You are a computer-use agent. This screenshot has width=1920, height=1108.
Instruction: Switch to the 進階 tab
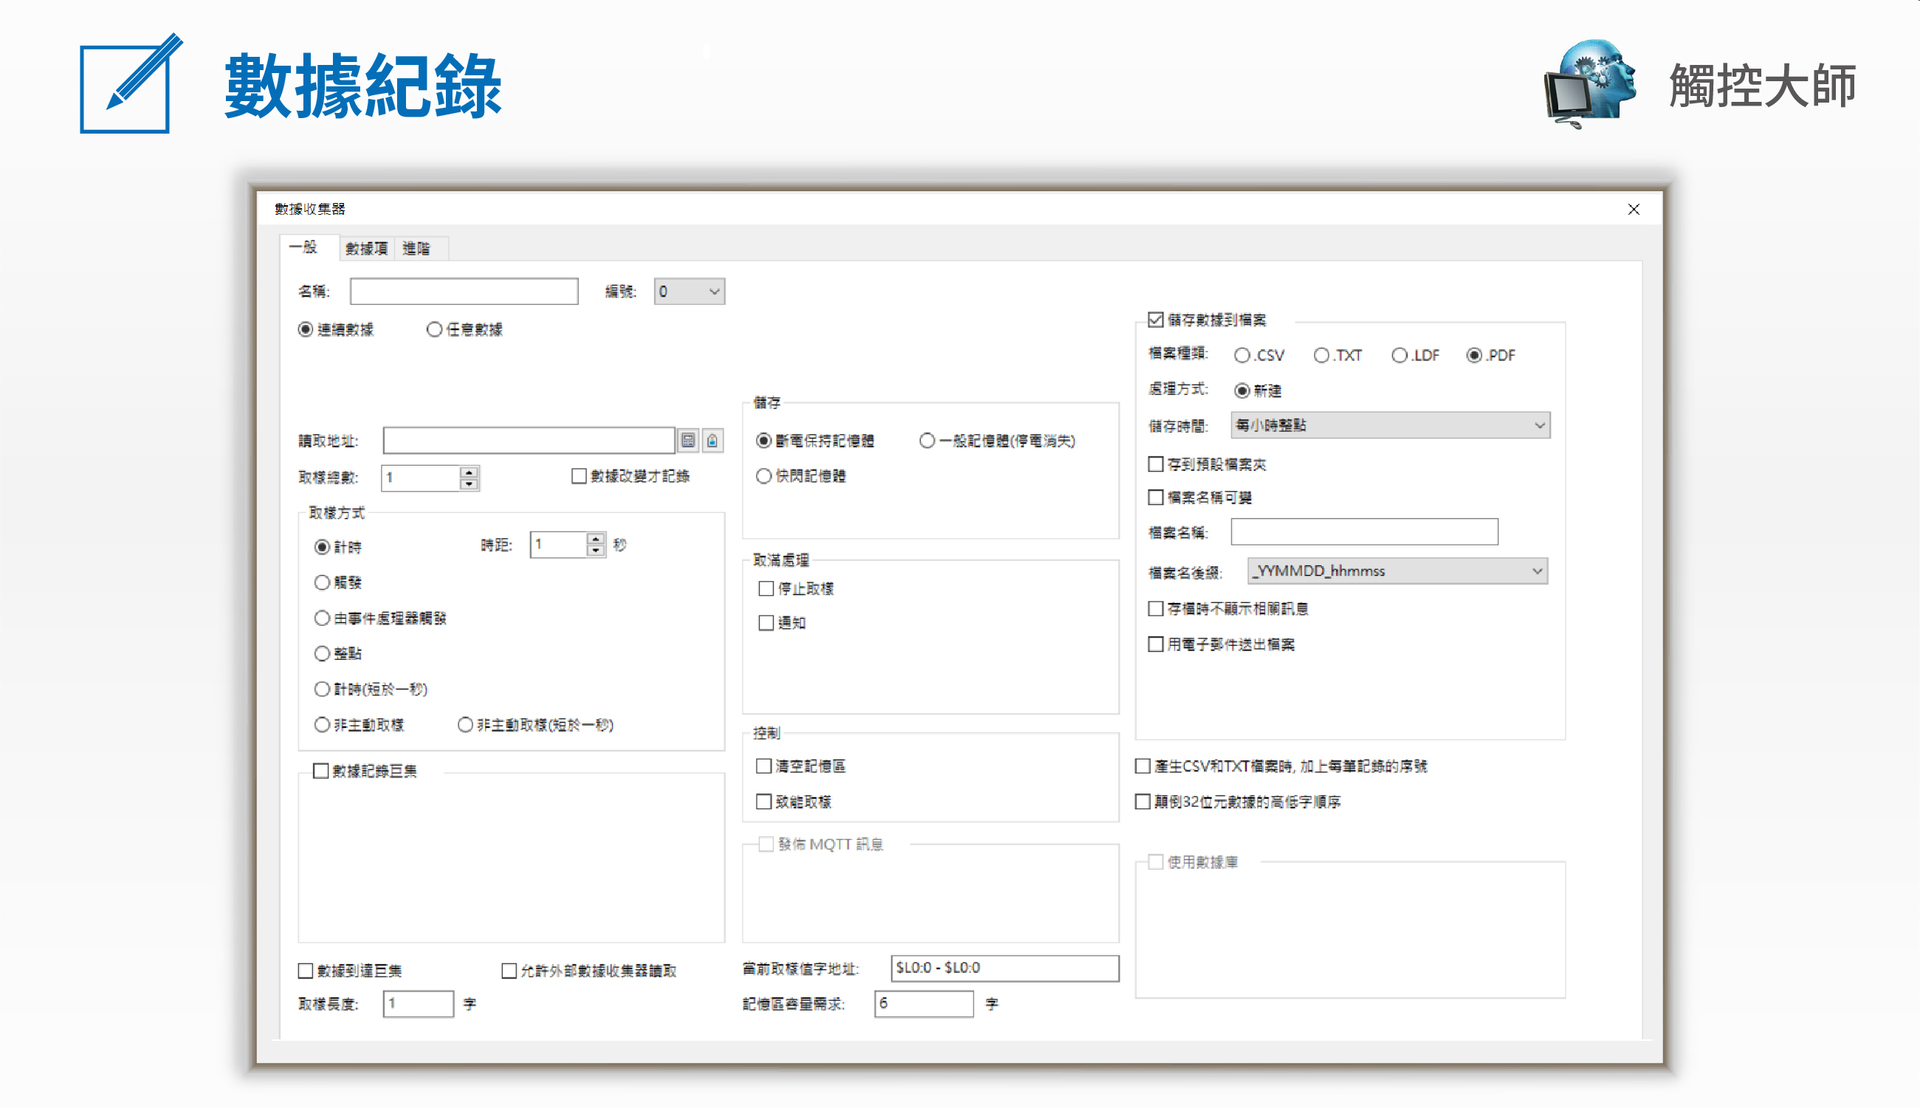pos(416,248)
